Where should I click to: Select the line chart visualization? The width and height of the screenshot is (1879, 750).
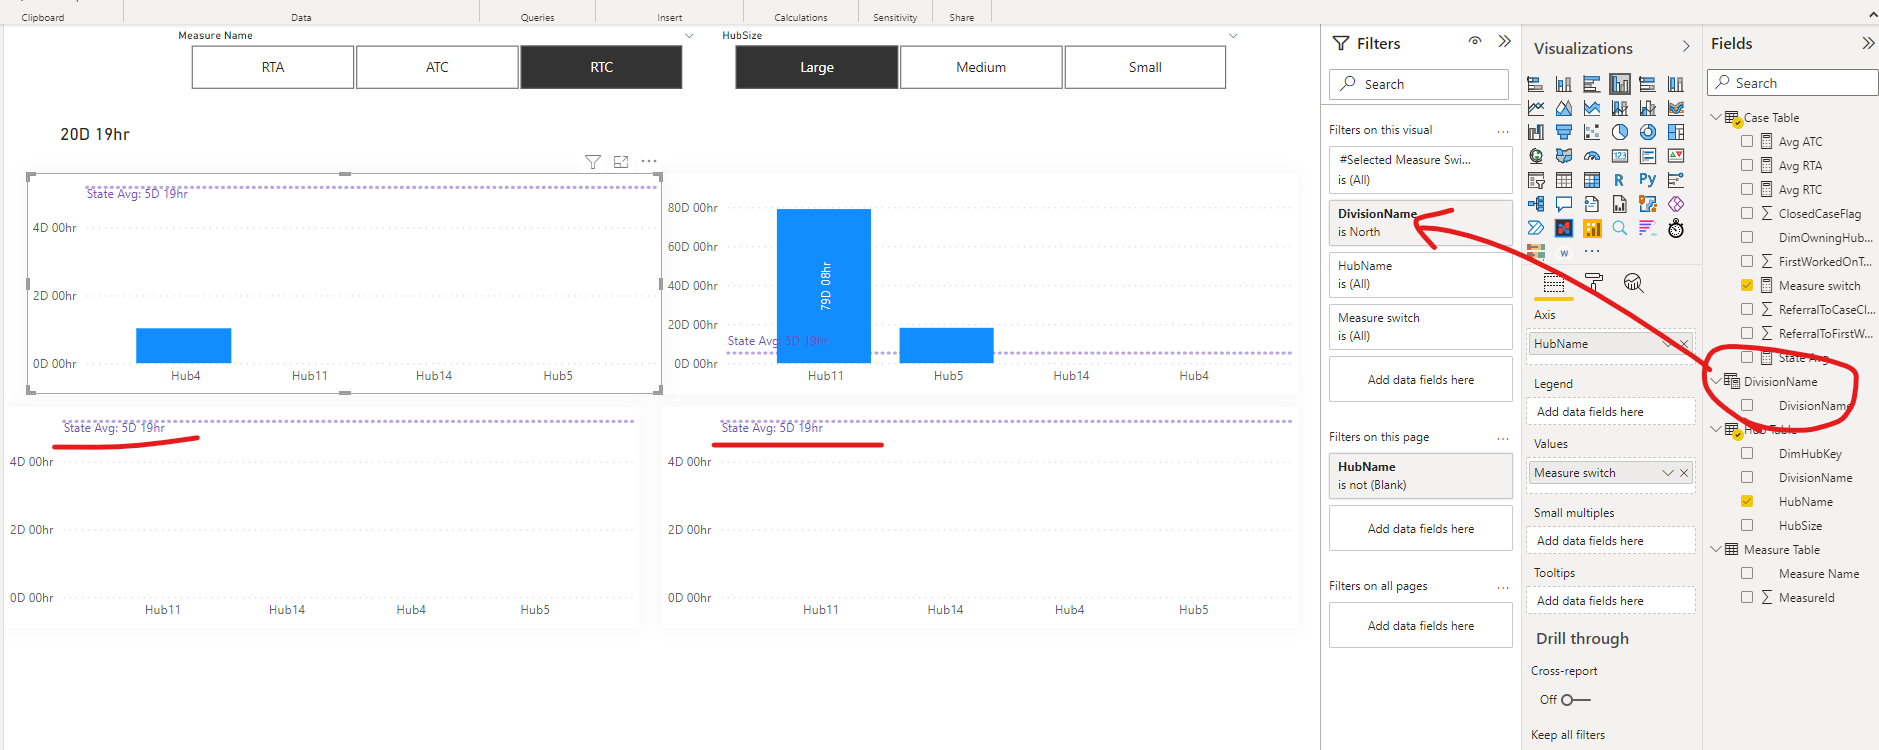(x=1536, y=108)
